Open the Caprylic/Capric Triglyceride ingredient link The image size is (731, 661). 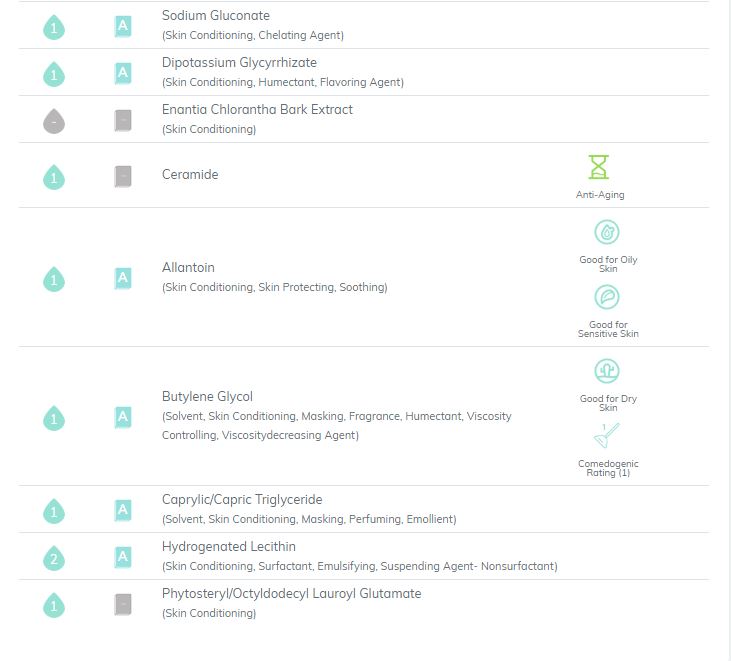[x=242, y=500]
